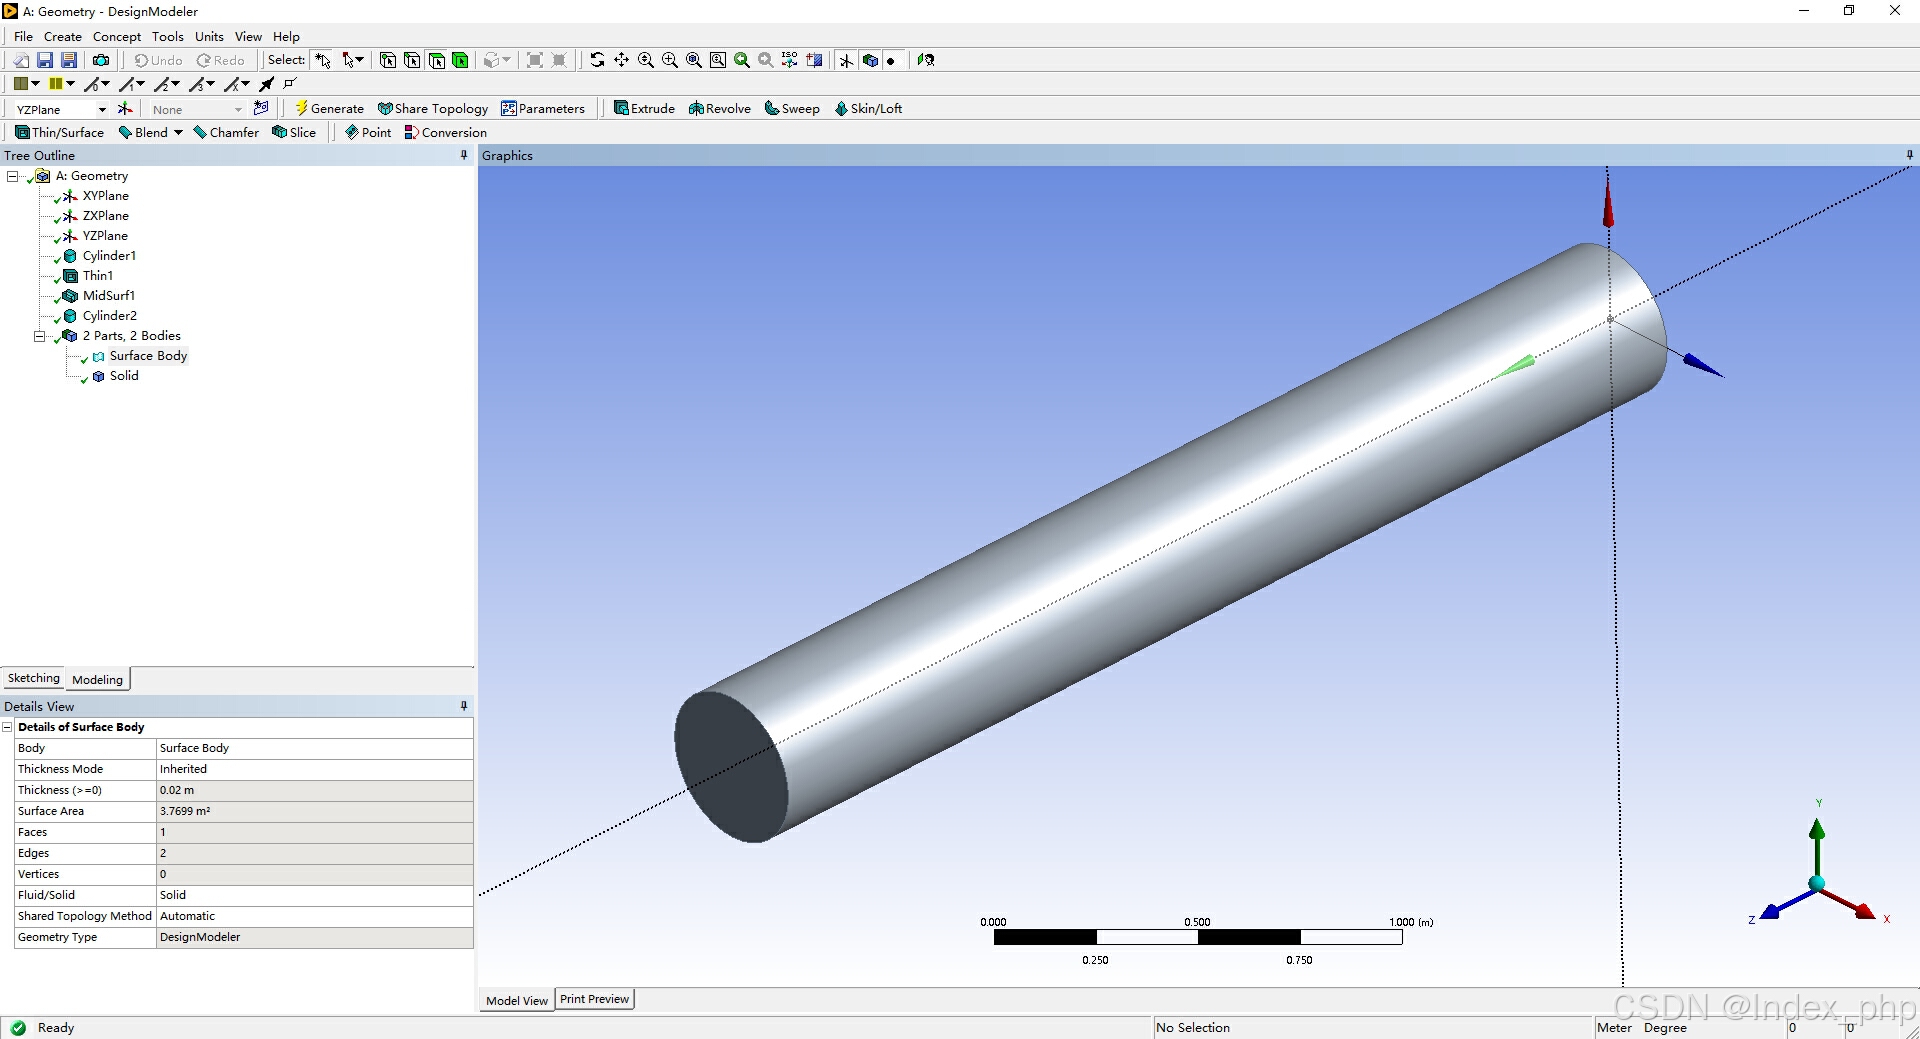The height and width of the screenshot is (1039, 1920).
Task: Click the green Previous View magnifier
Action: 742,60
